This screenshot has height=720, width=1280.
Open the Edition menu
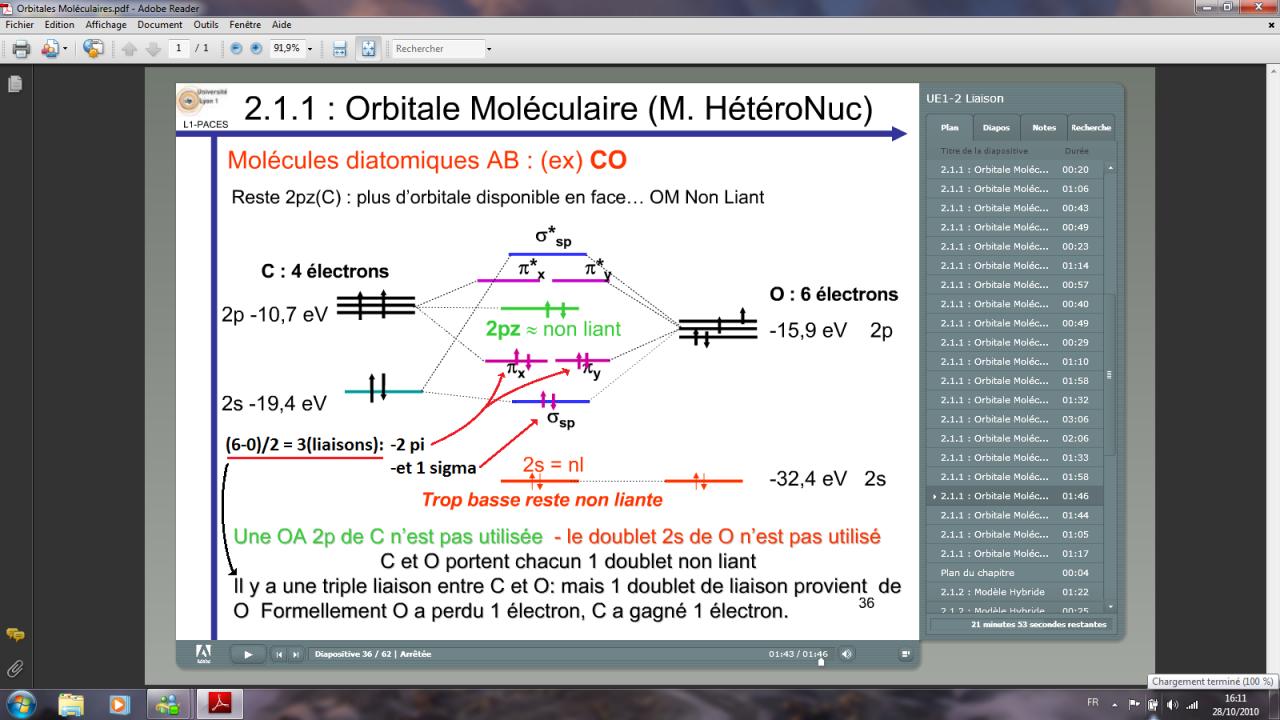coord(60,24)
